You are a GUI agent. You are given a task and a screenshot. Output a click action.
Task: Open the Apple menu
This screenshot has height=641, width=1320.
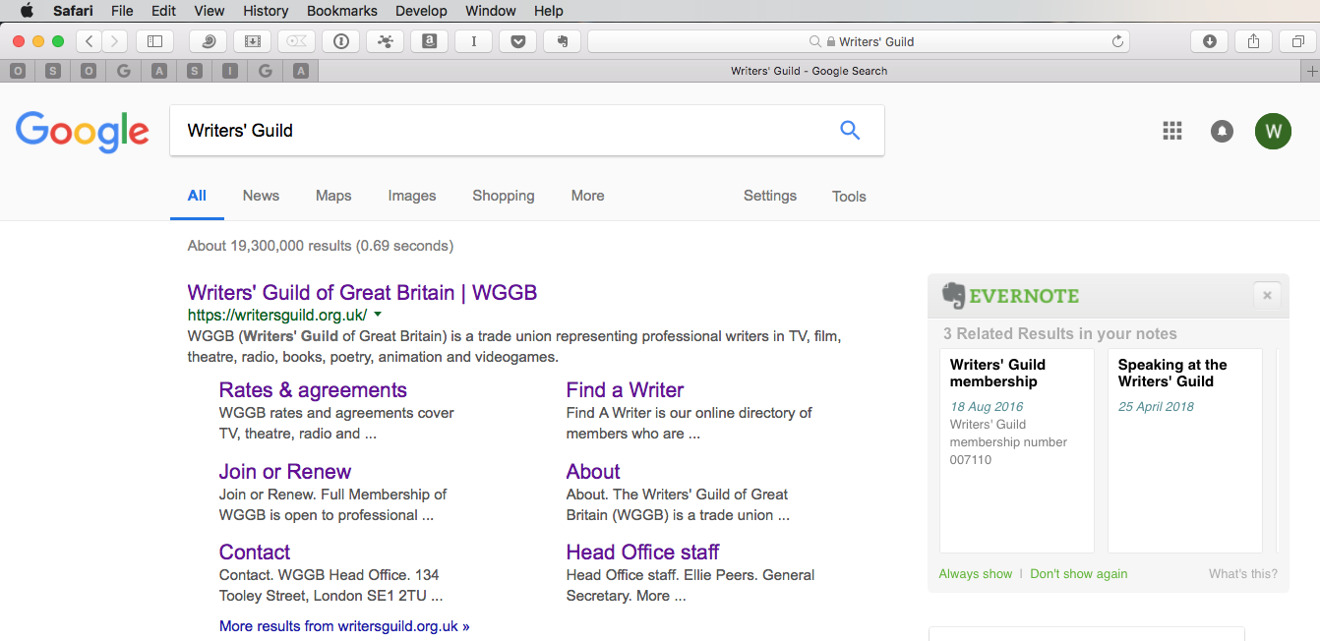point(26,11)
